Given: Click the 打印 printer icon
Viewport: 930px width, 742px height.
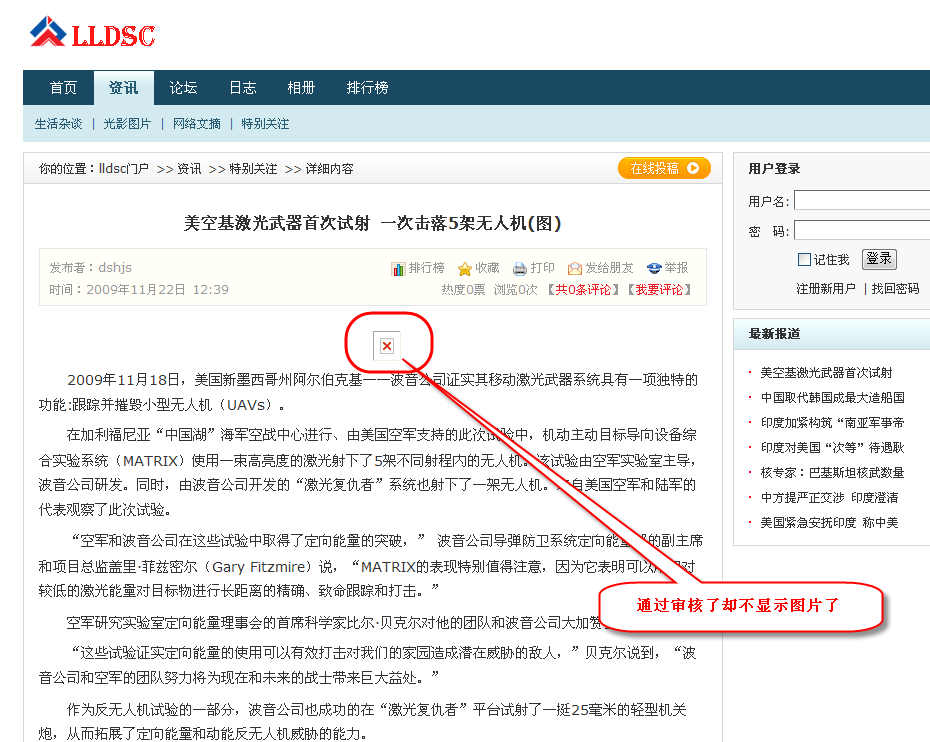Looking at the screenshot, I should coord(520,268).
